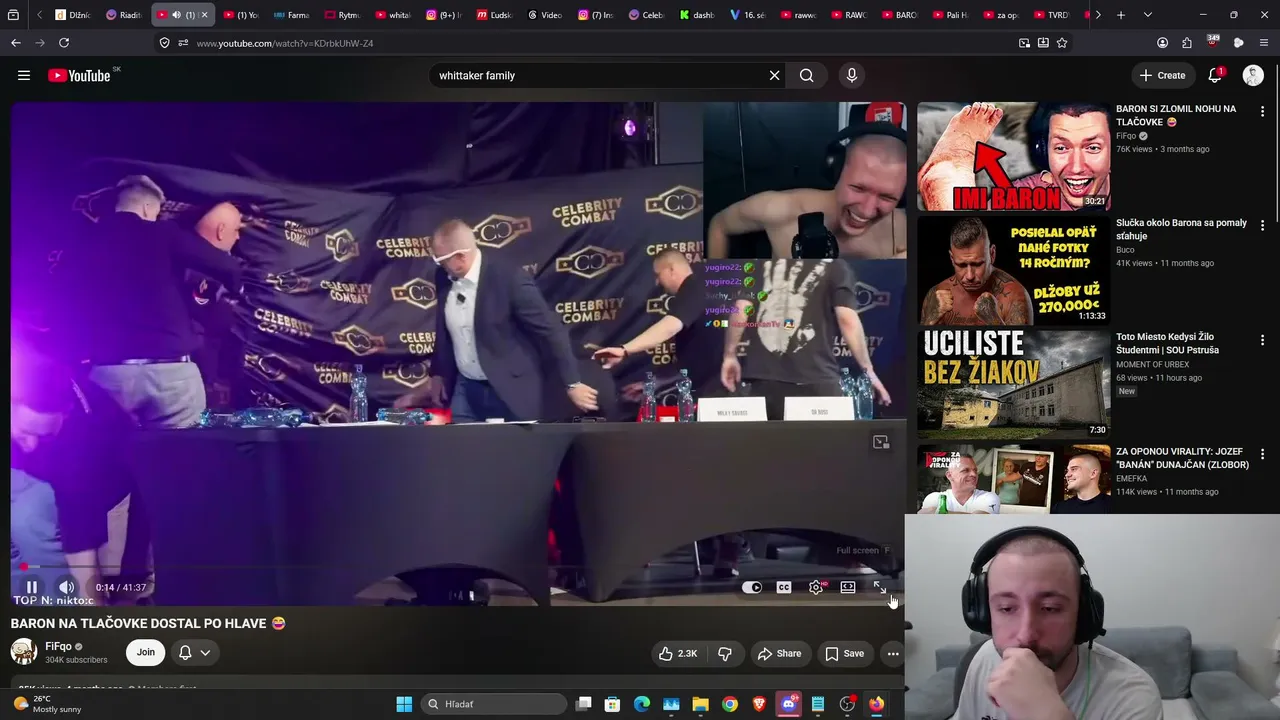Dislike the video

725,653
